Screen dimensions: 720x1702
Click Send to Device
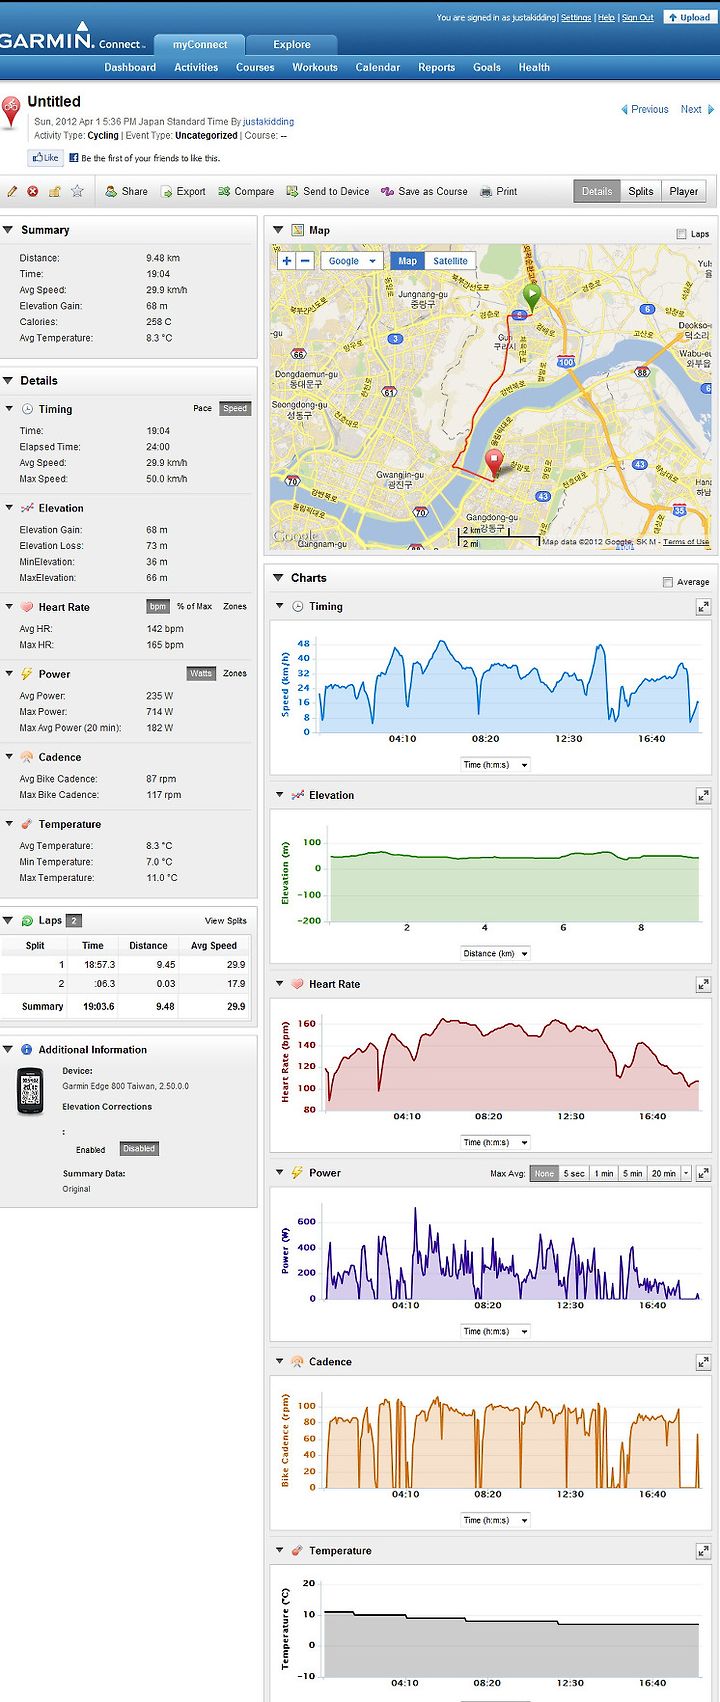coord(328,191)
